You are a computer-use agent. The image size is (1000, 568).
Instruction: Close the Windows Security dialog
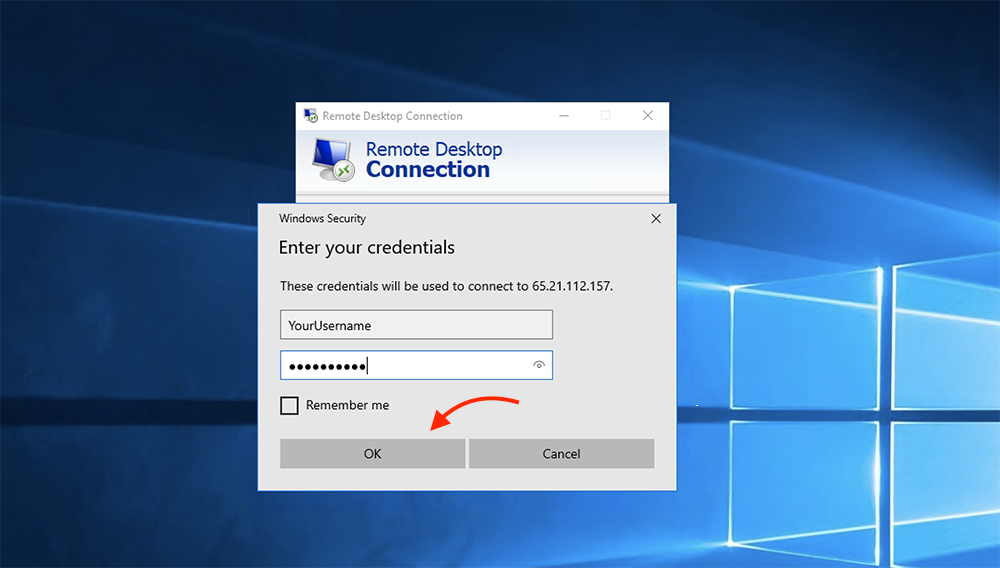[656, 219]
